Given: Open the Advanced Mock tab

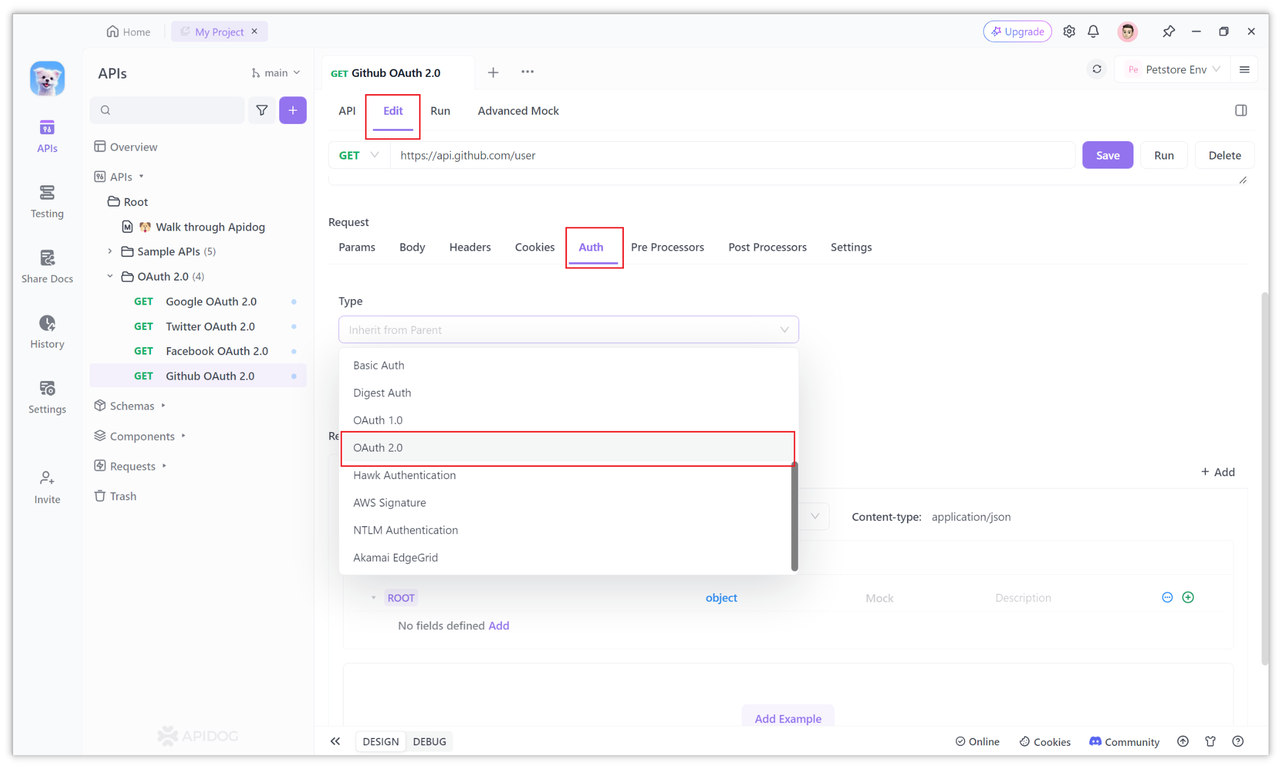Looking at the screenshot, I should [518, 111].
